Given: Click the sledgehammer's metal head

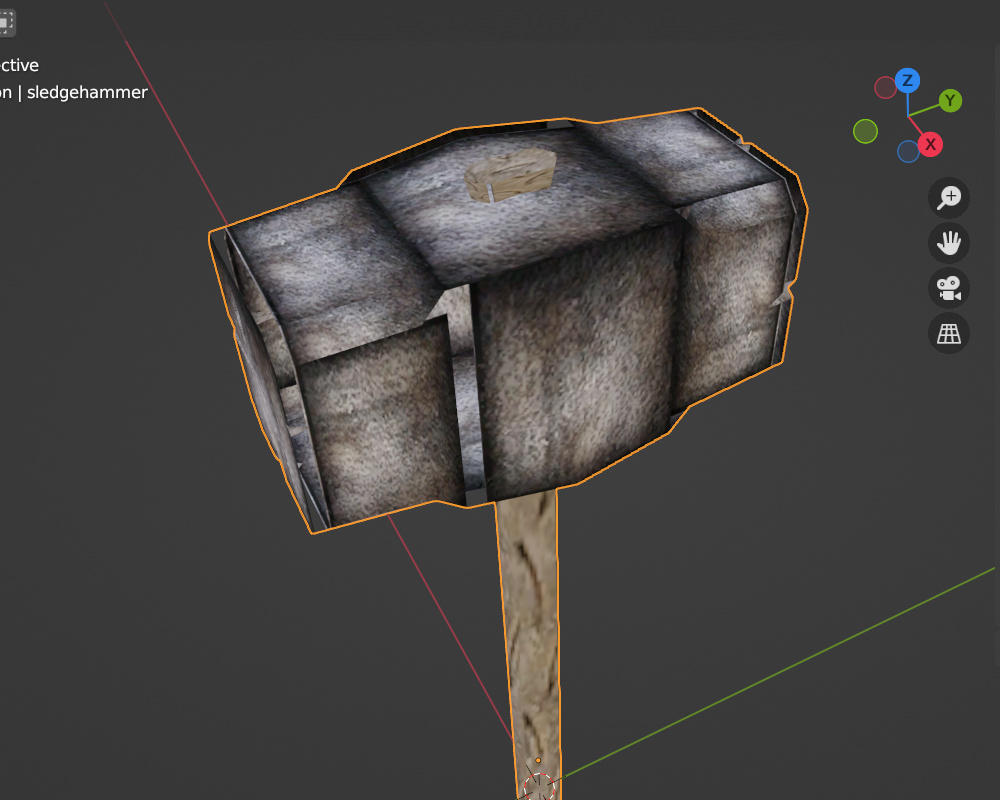Looking at the screenshot, I should click(x=570, y=380).
